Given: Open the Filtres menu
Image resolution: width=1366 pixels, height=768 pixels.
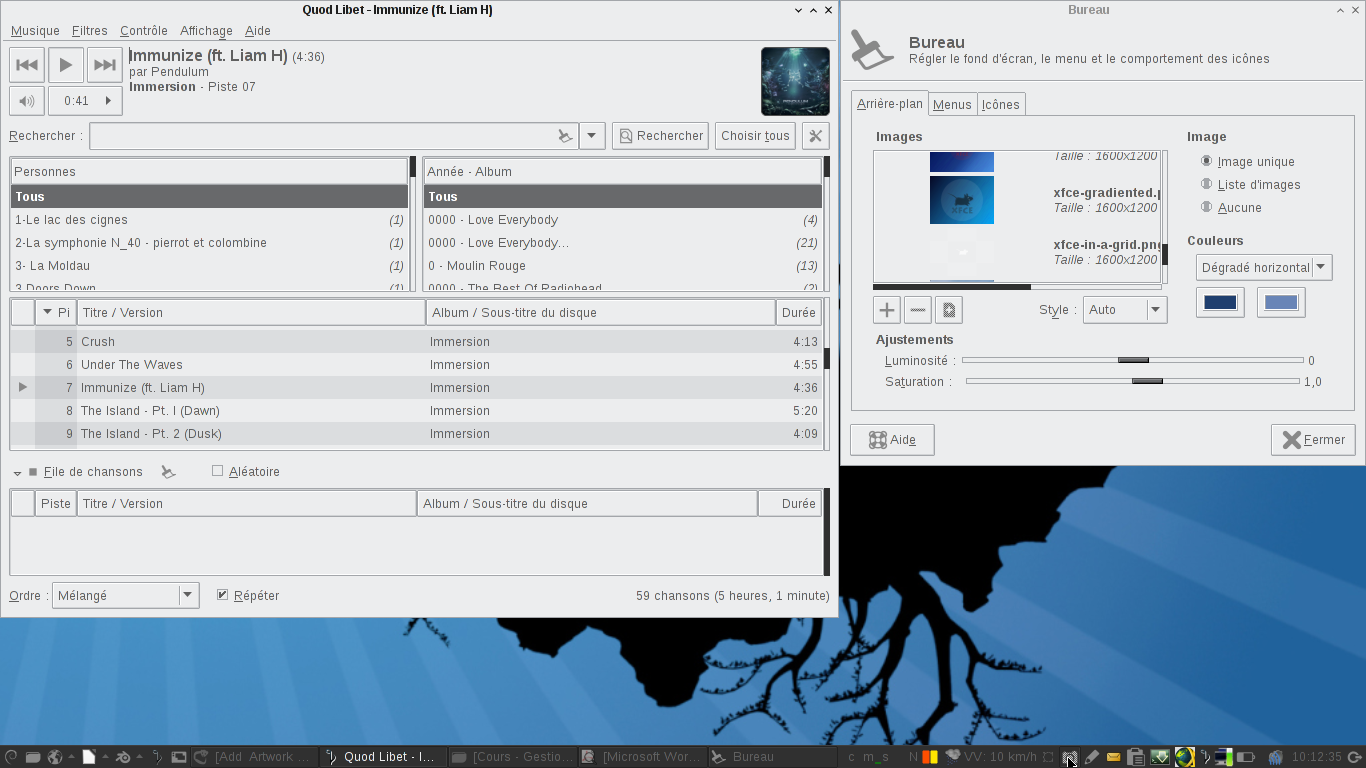Looking at the screenshot, I should tap(90, 31).
